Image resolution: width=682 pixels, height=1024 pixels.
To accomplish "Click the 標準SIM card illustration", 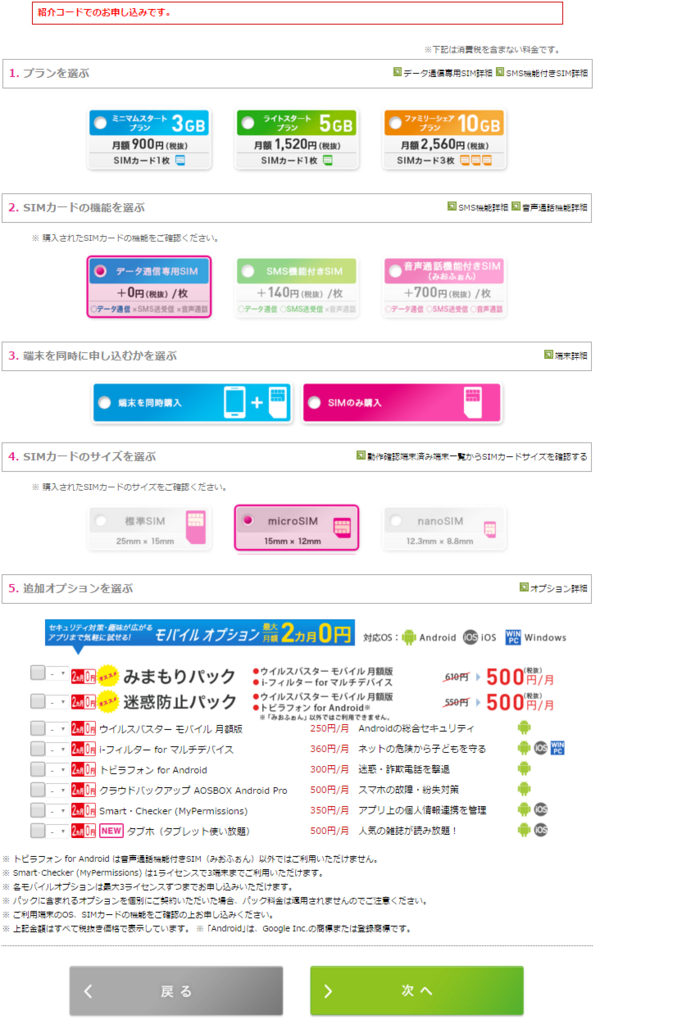I will (195, 527).
